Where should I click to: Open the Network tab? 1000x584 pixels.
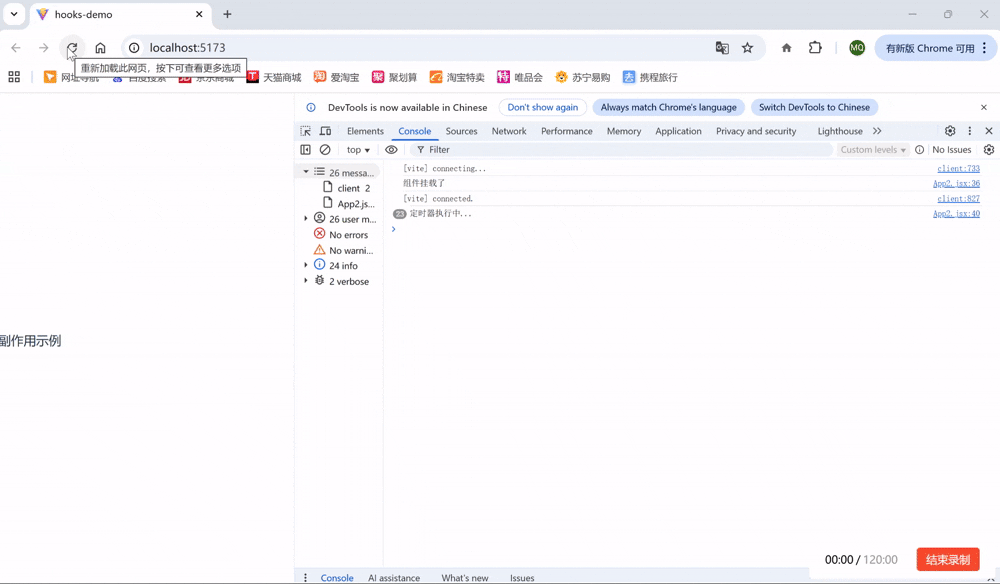pos(509,131)
